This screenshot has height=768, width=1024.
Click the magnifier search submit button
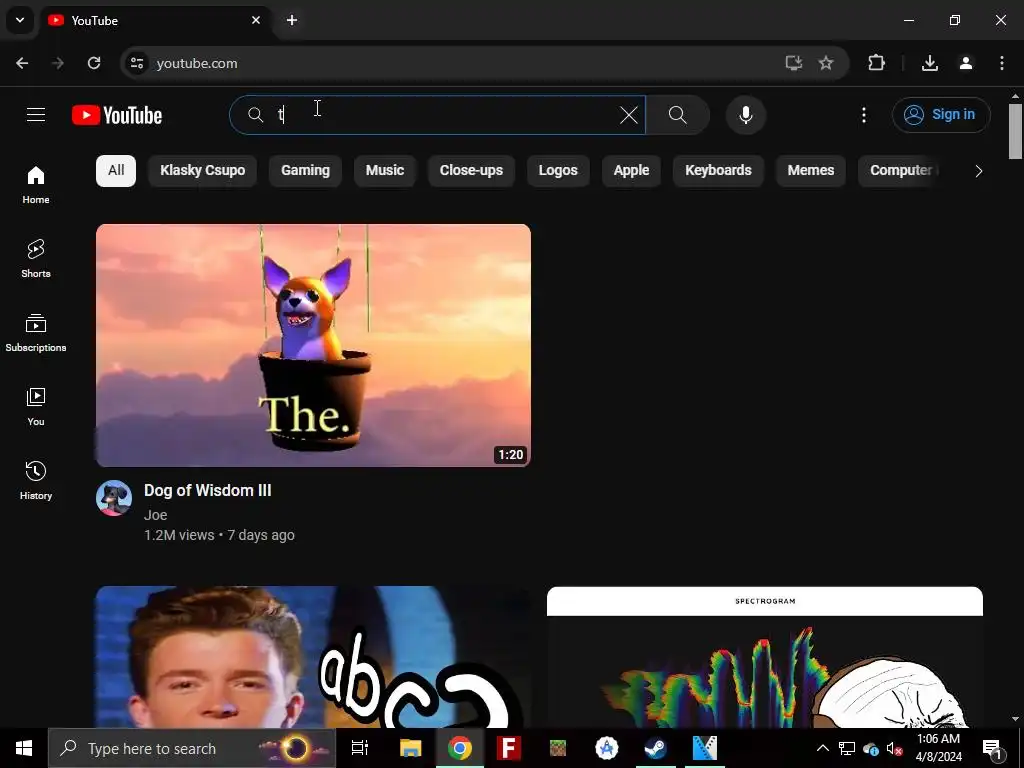[677, 115]
